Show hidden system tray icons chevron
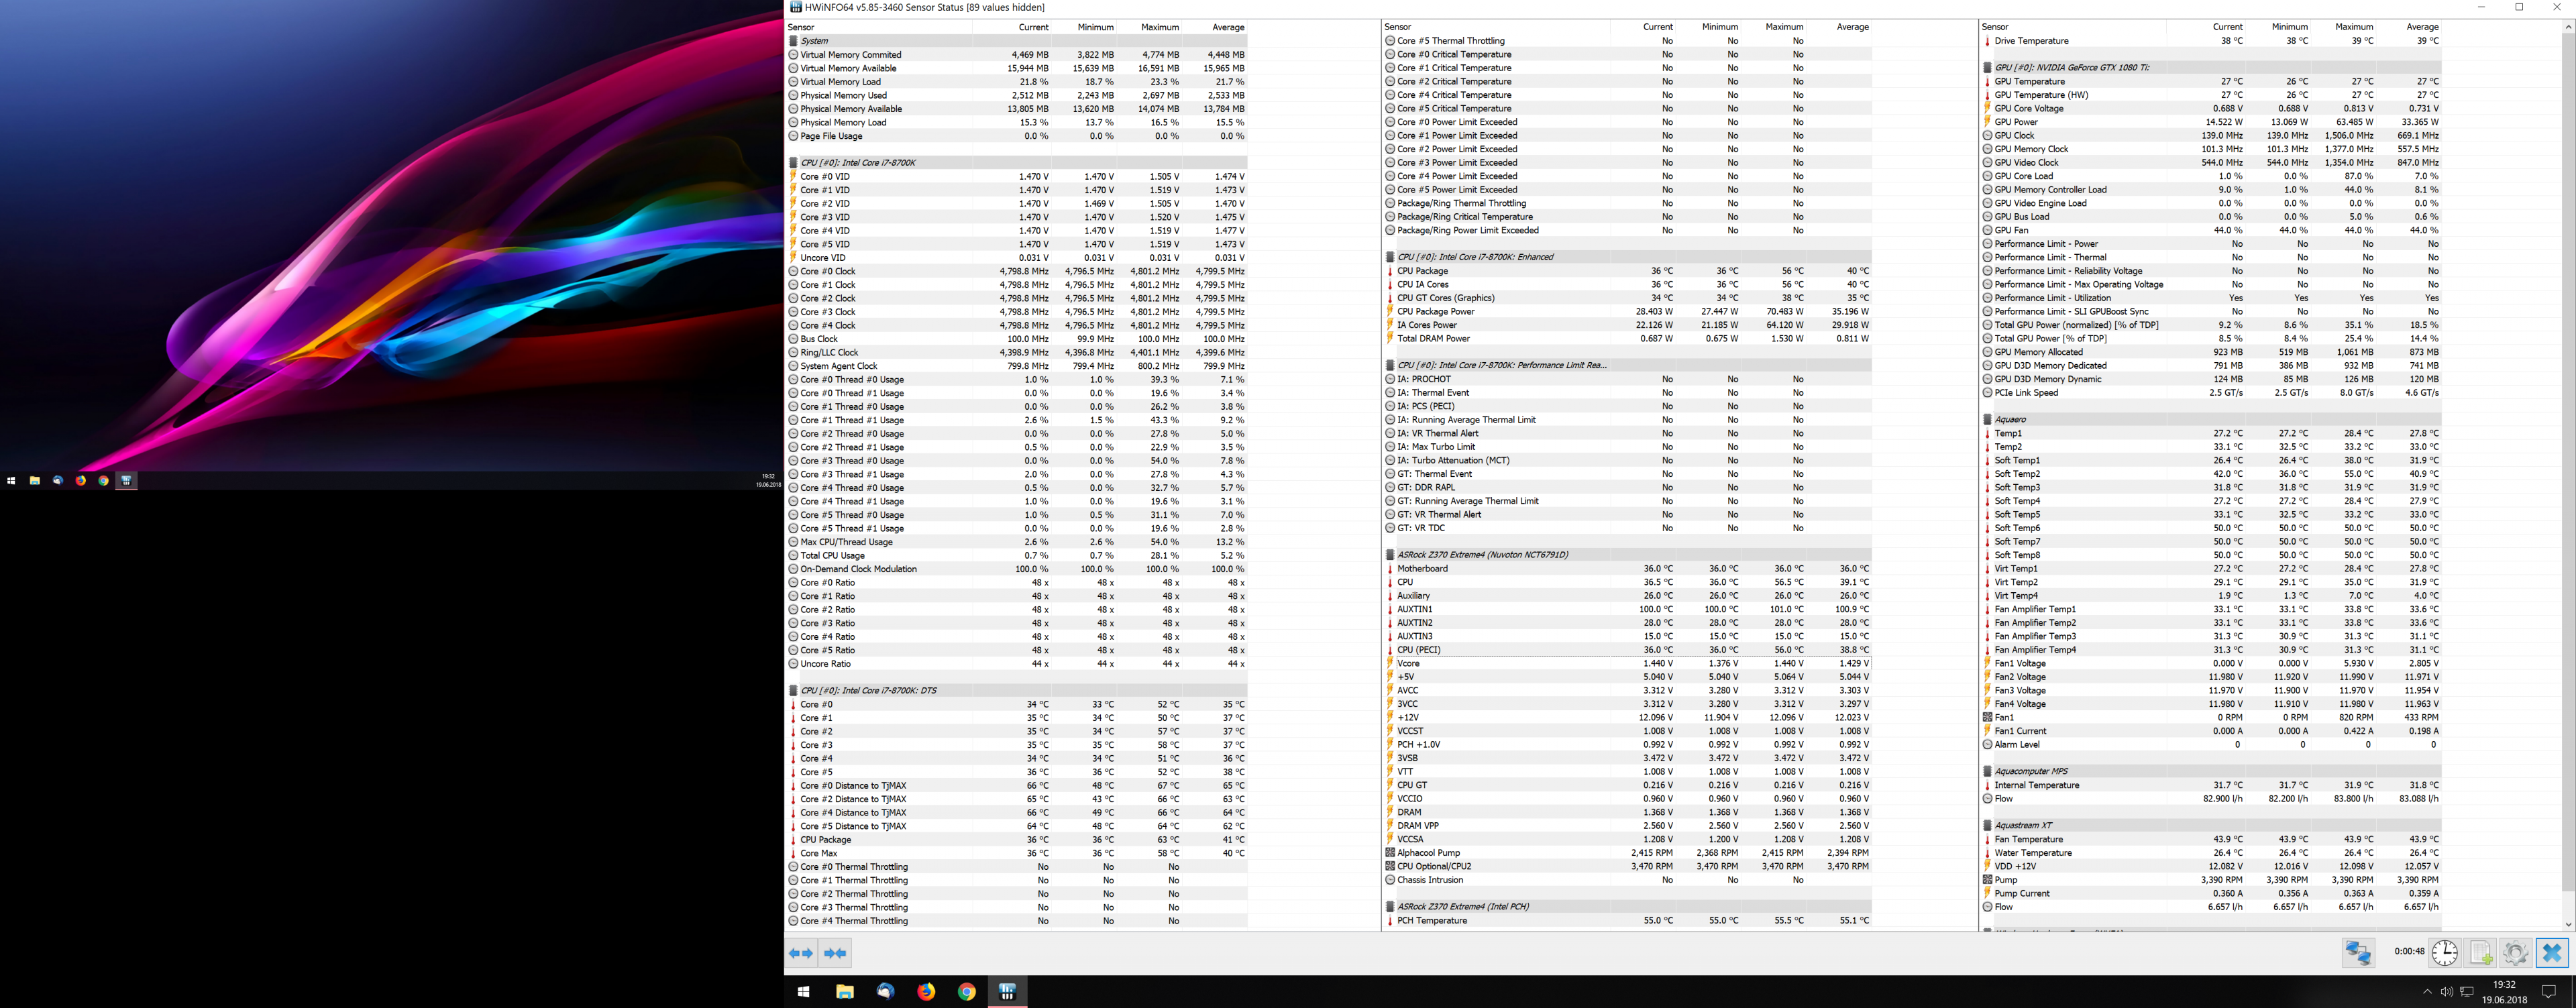Screen dimensions: 2576x1008 [x=2427, y=991]
